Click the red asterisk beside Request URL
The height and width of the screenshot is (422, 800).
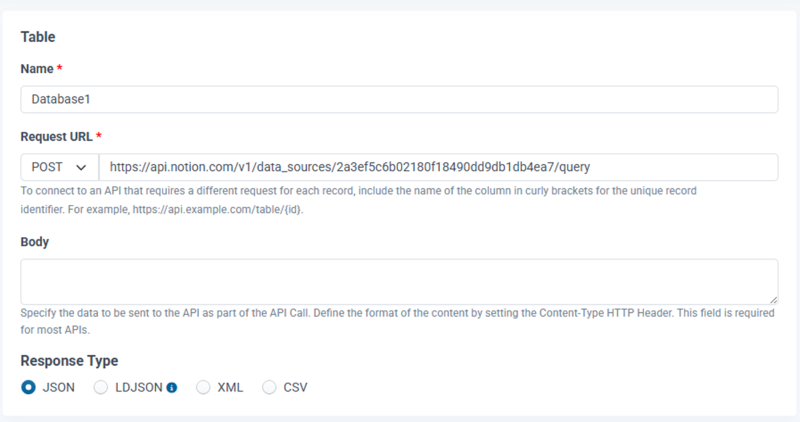(x=99, y=136)
